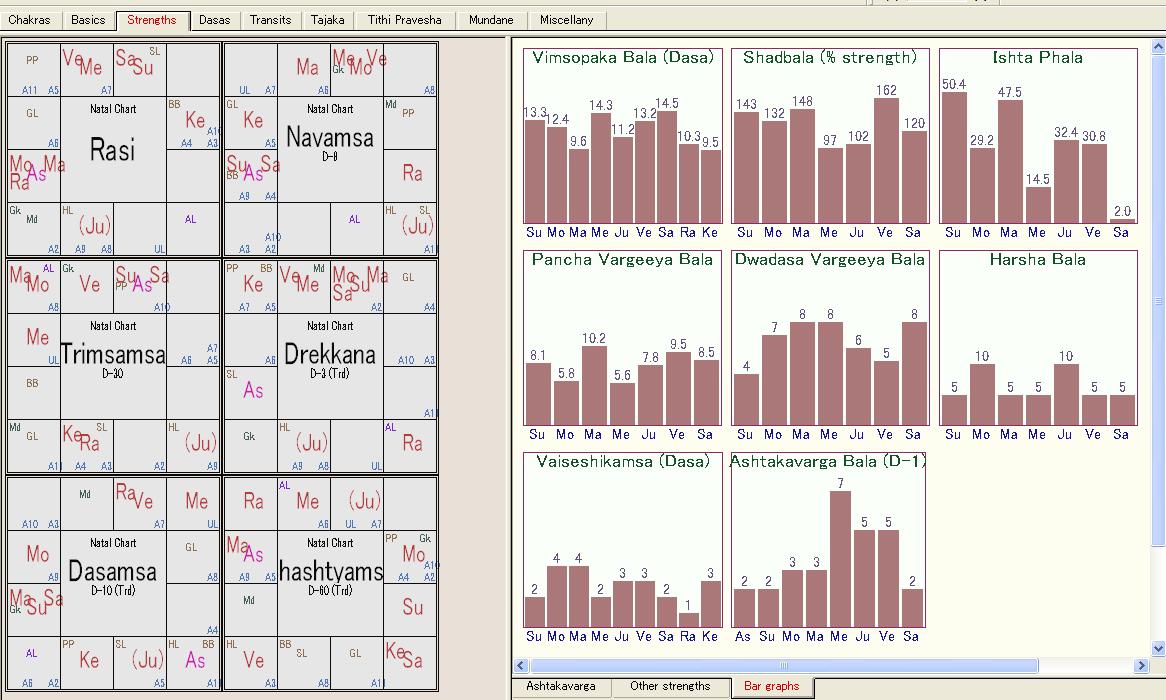The height and width of the screenshot is (700, 1166).
Task: Open the Tajaka tab
Action: (327, 20)
